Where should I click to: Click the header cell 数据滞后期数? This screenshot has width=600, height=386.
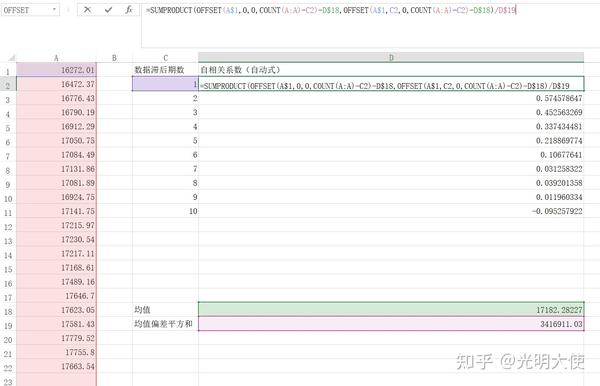tap(165, 70)
